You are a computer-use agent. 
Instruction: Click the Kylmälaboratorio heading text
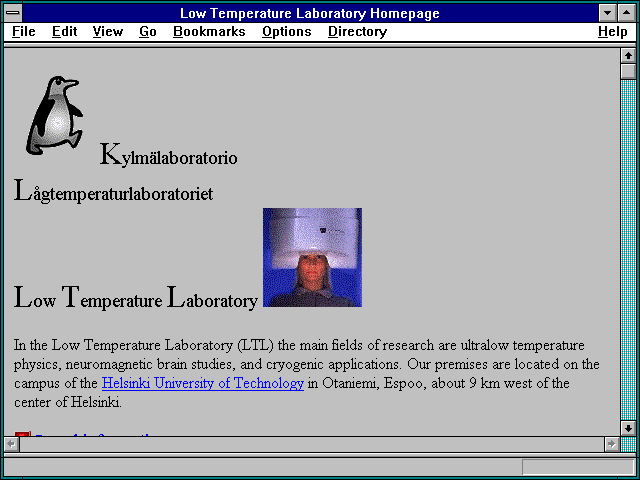pyautogui.click(x=168, y=156)
